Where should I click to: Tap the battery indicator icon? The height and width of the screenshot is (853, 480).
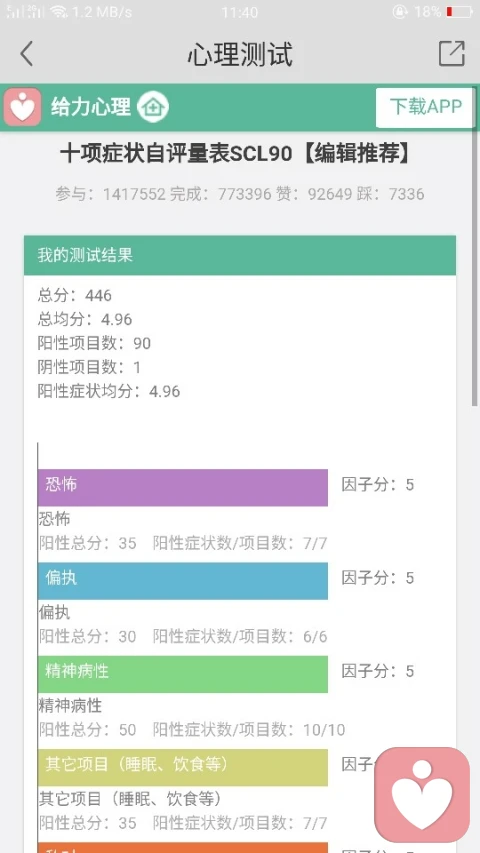coord(459,11)
